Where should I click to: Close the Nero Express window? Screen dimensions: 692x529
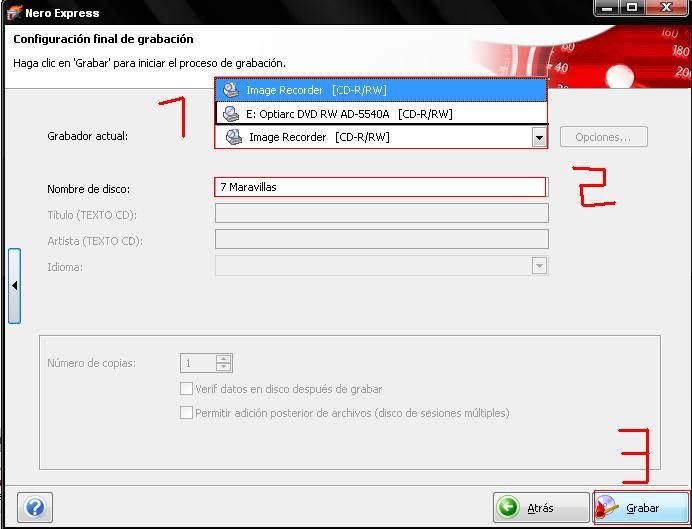pyautogui.click(x=666, y=8)
